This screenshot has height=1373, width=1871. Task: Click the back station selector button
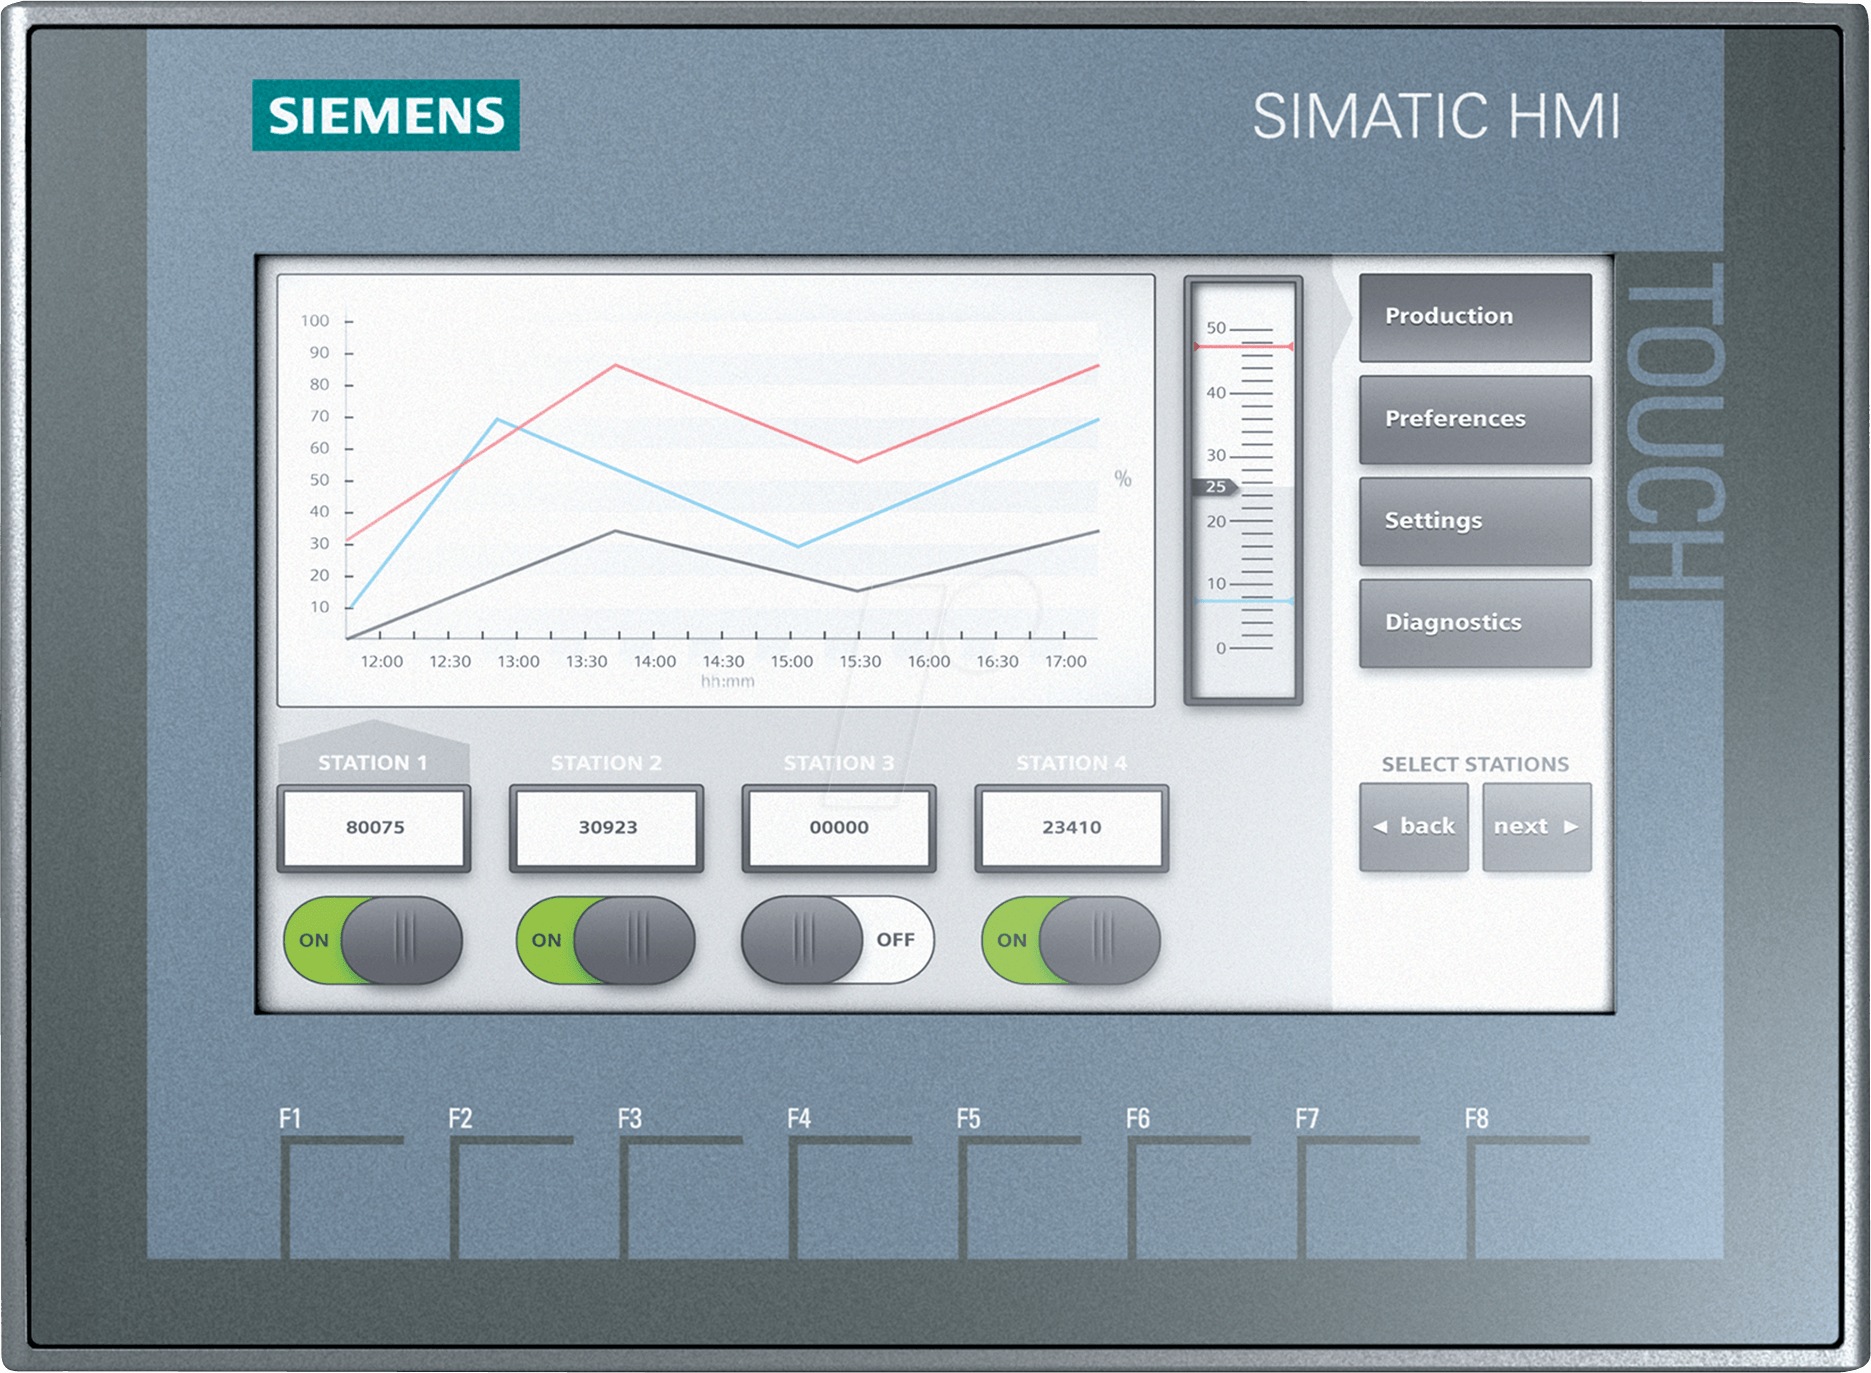tap(1414, 826)
